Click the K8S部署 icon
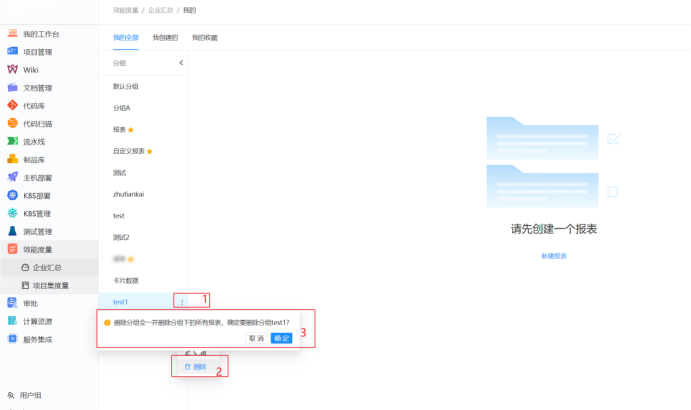691x410 pixels. tap(12, 195)
